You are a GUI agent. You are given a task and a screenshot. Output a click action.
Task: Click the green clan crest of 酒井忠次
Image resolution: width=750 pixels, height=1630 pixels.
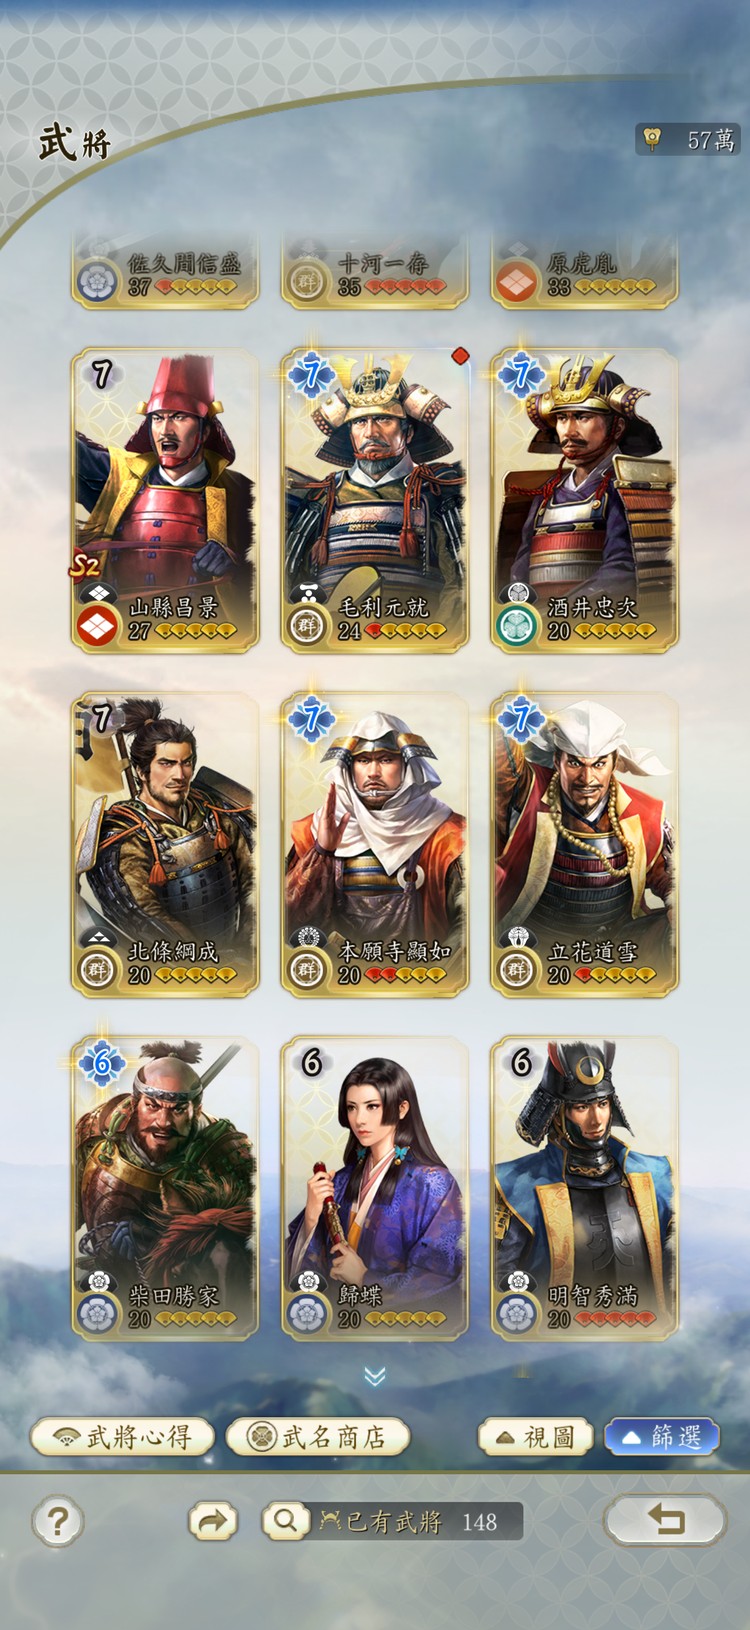516,627
